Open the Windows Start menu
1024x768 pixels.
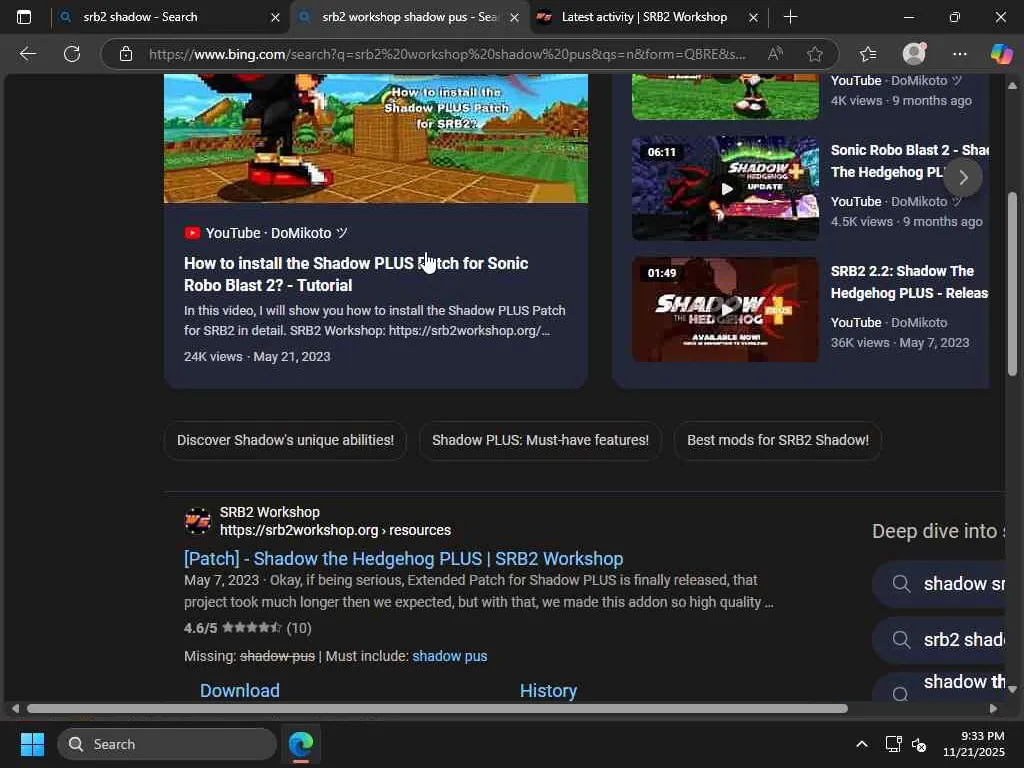coord(32,744)
